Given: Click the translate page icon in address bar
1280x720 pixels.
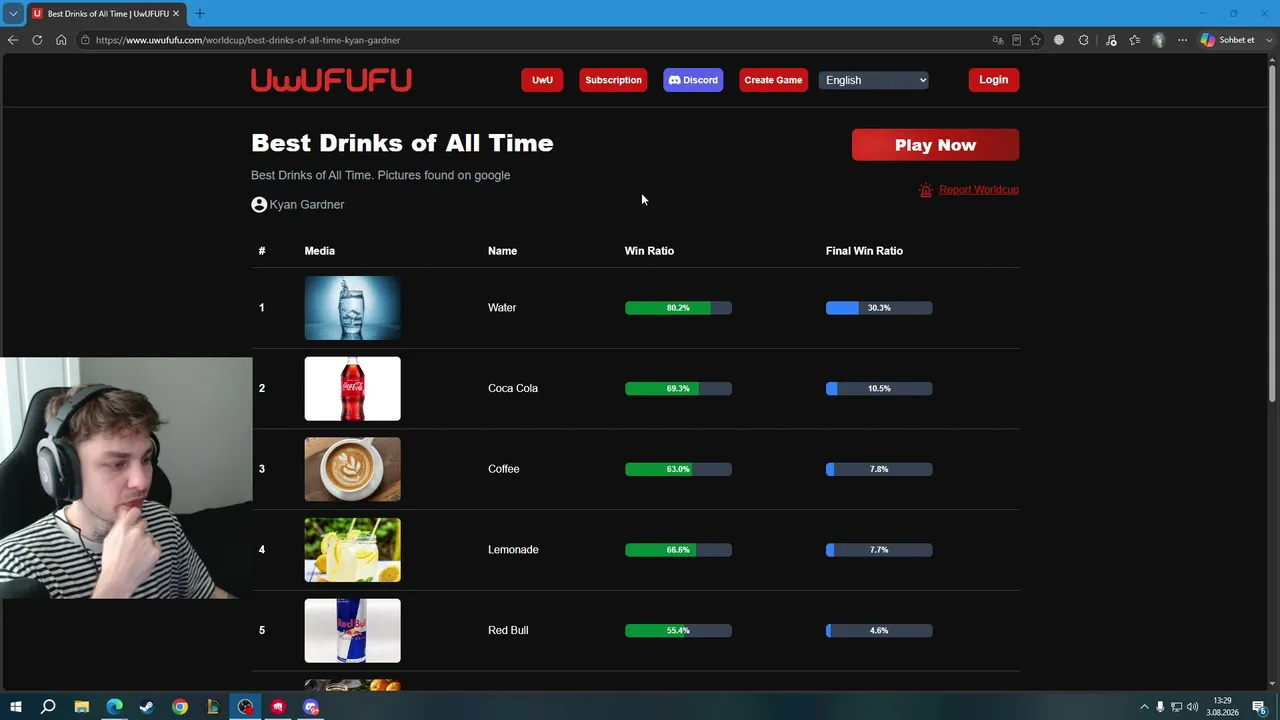Looking at the screenshot, I should tap(997, 40).
